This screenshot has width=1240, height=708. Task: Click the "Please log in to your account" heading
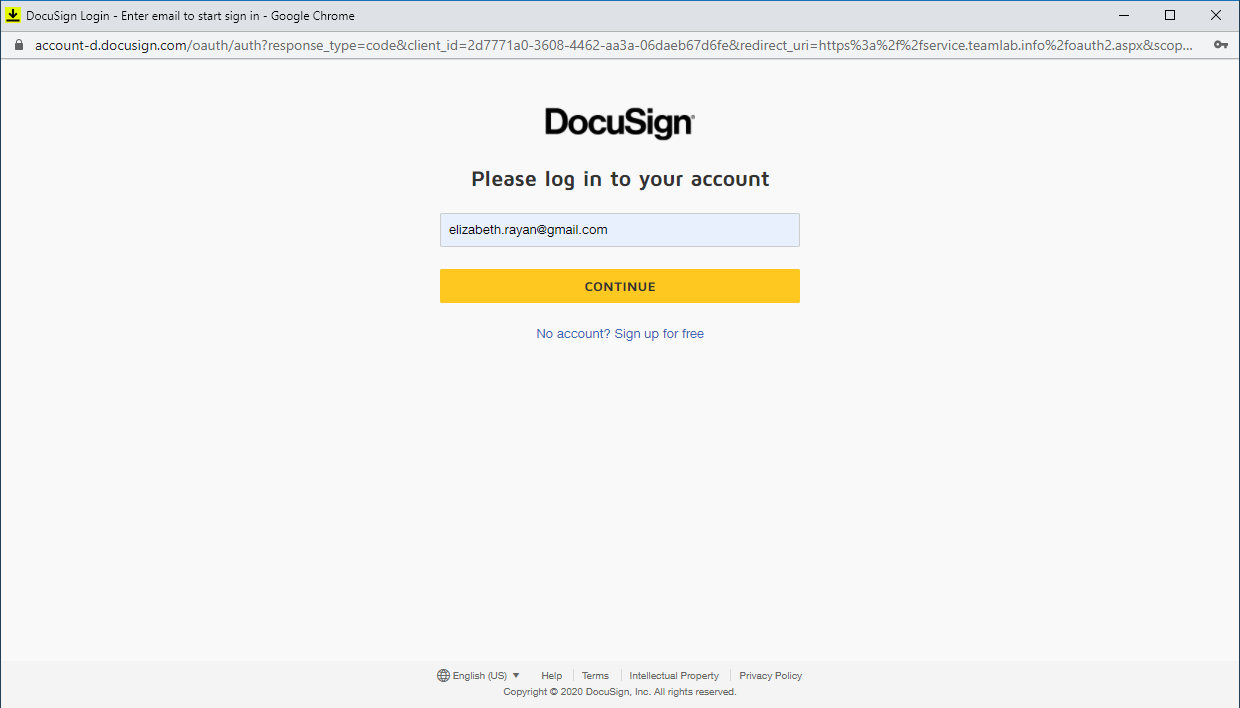[620, 179]
